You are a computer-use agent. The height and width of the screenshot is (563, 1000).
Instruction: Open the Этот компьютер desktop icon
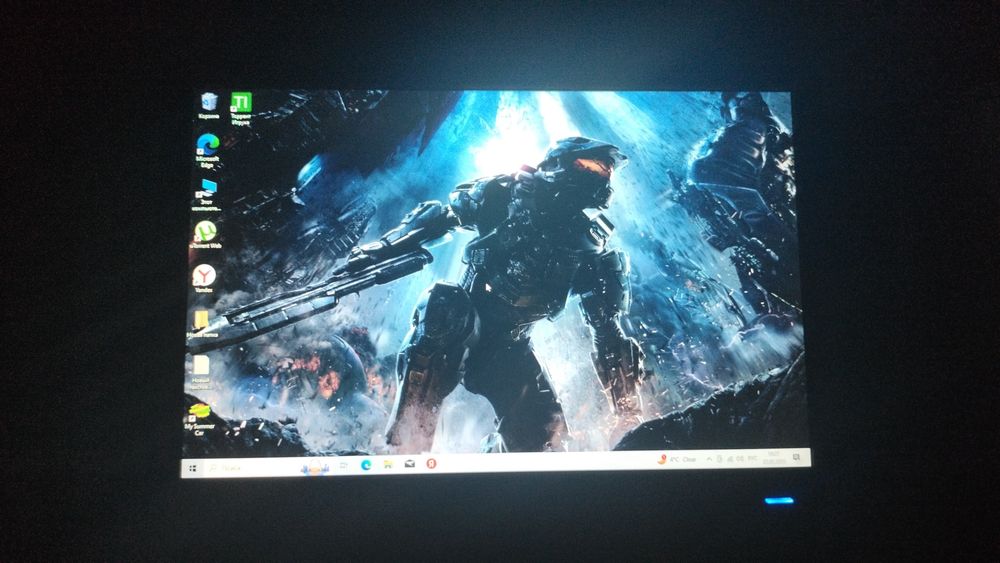(x=207, y=194)
